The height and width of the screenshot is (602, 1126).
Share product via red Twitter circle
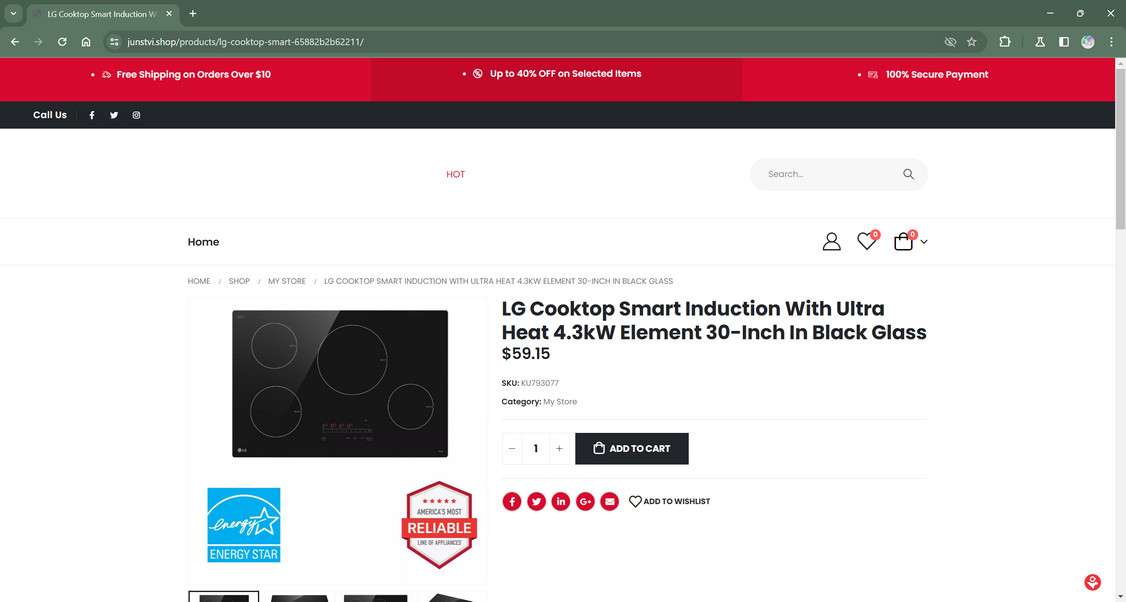[x=536, y=501]
